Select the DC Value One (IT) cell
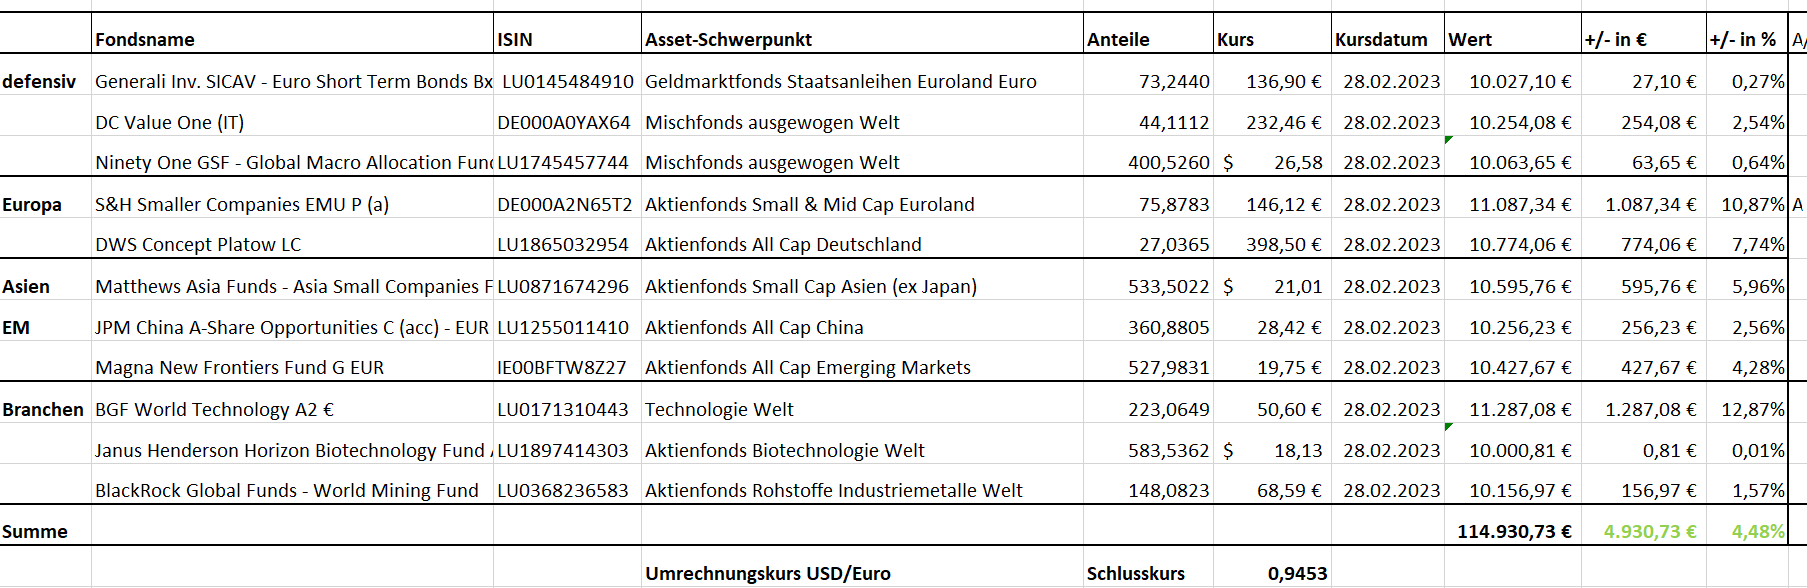 point(170,123)
